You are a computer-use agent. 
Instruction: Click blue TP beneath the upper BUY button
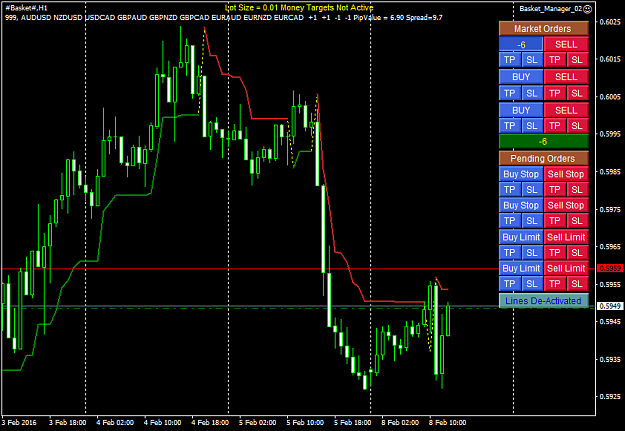pyautogui.click(x=509, y=93)
